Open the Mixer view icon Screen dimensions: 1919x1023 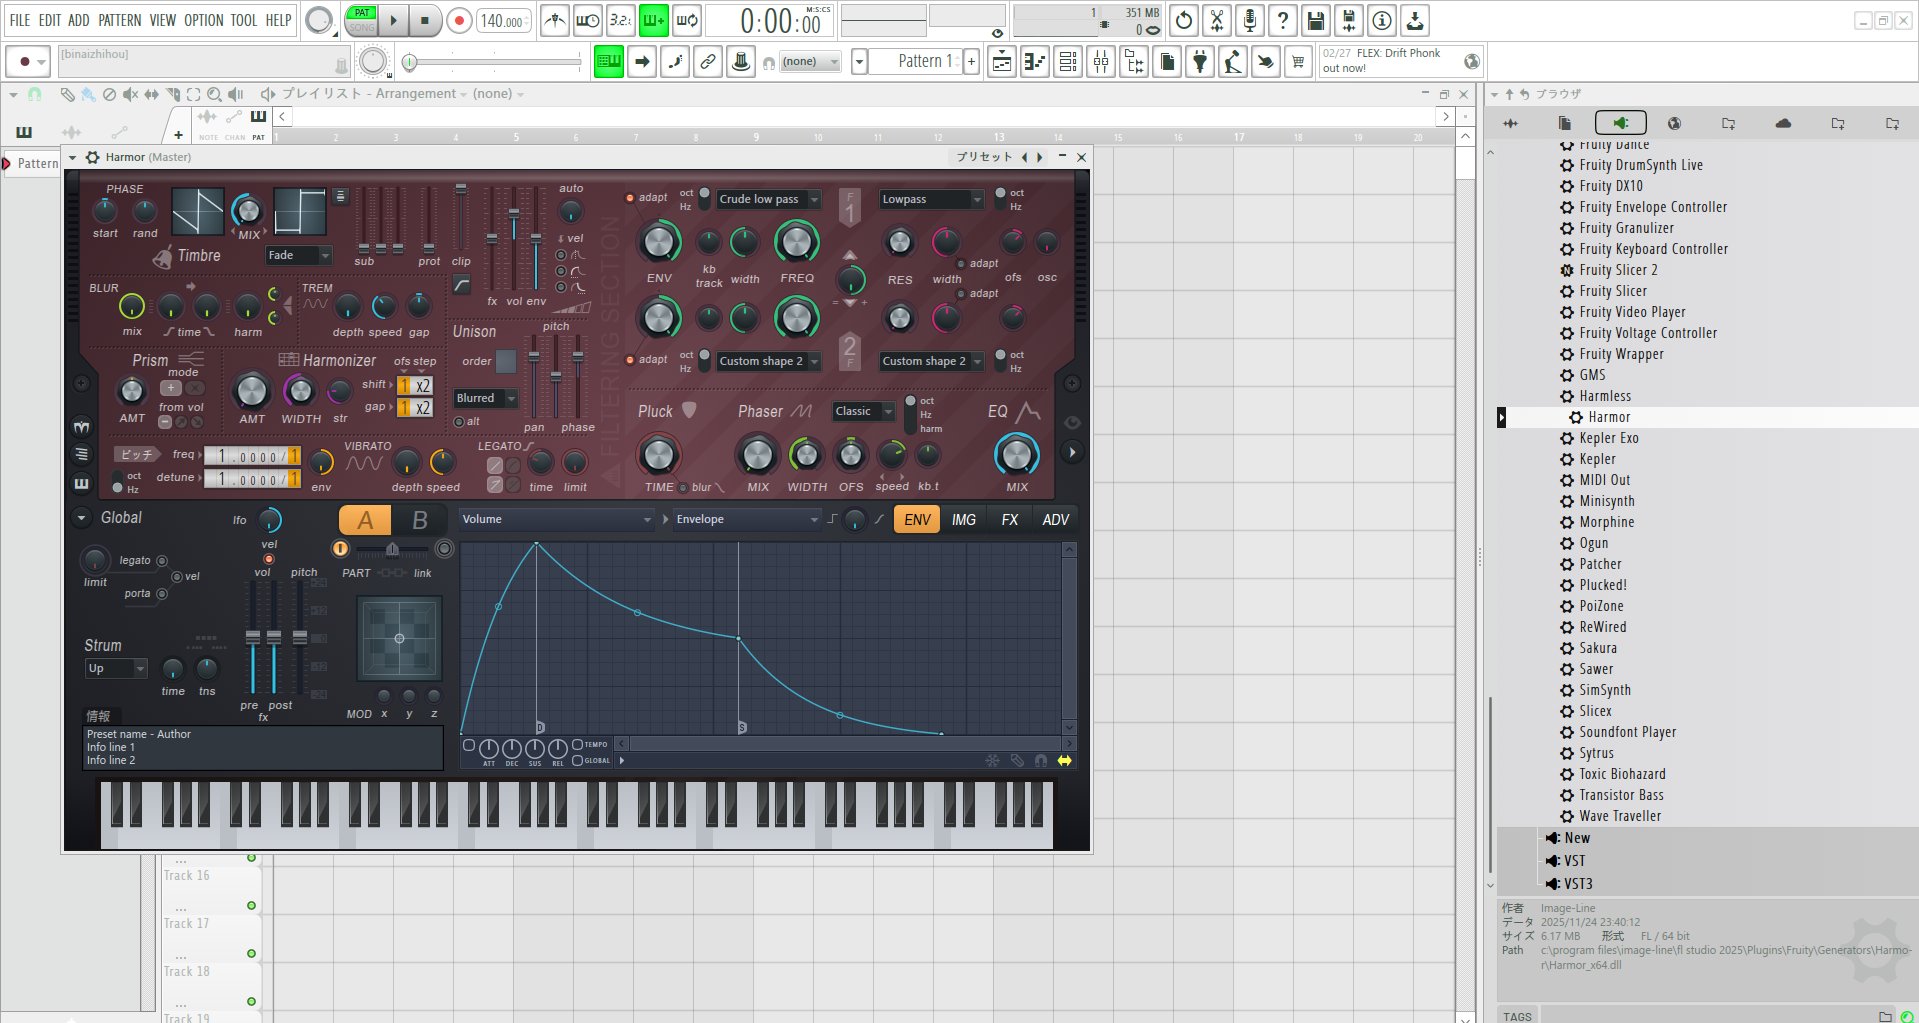[1101, 62]
